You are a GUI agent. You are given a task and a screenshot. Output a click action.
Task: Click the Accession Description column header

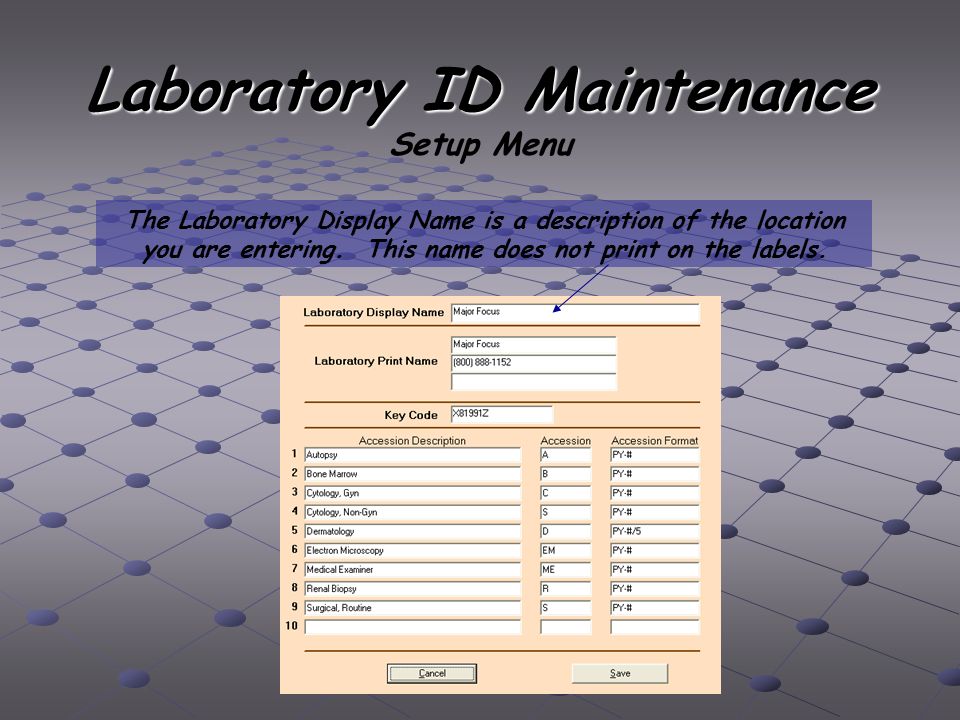tap(412, 441)
